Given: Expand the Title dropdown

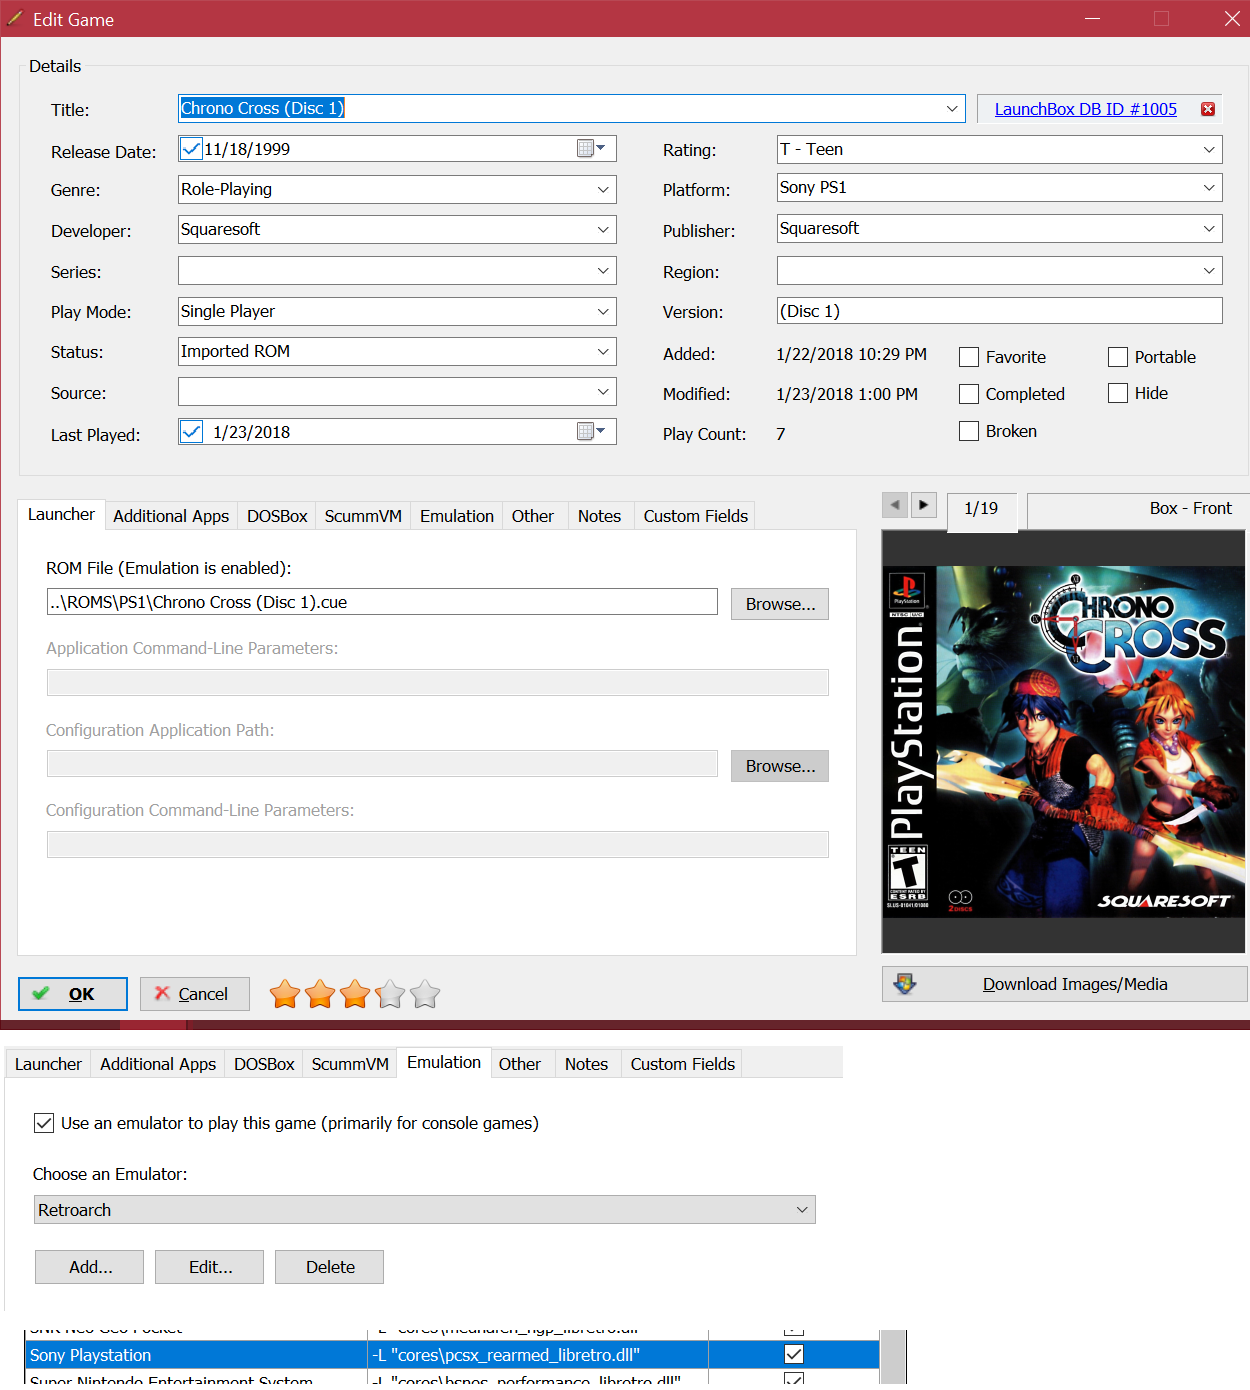Looking at the screenshot, I should [x=952, y=108].
